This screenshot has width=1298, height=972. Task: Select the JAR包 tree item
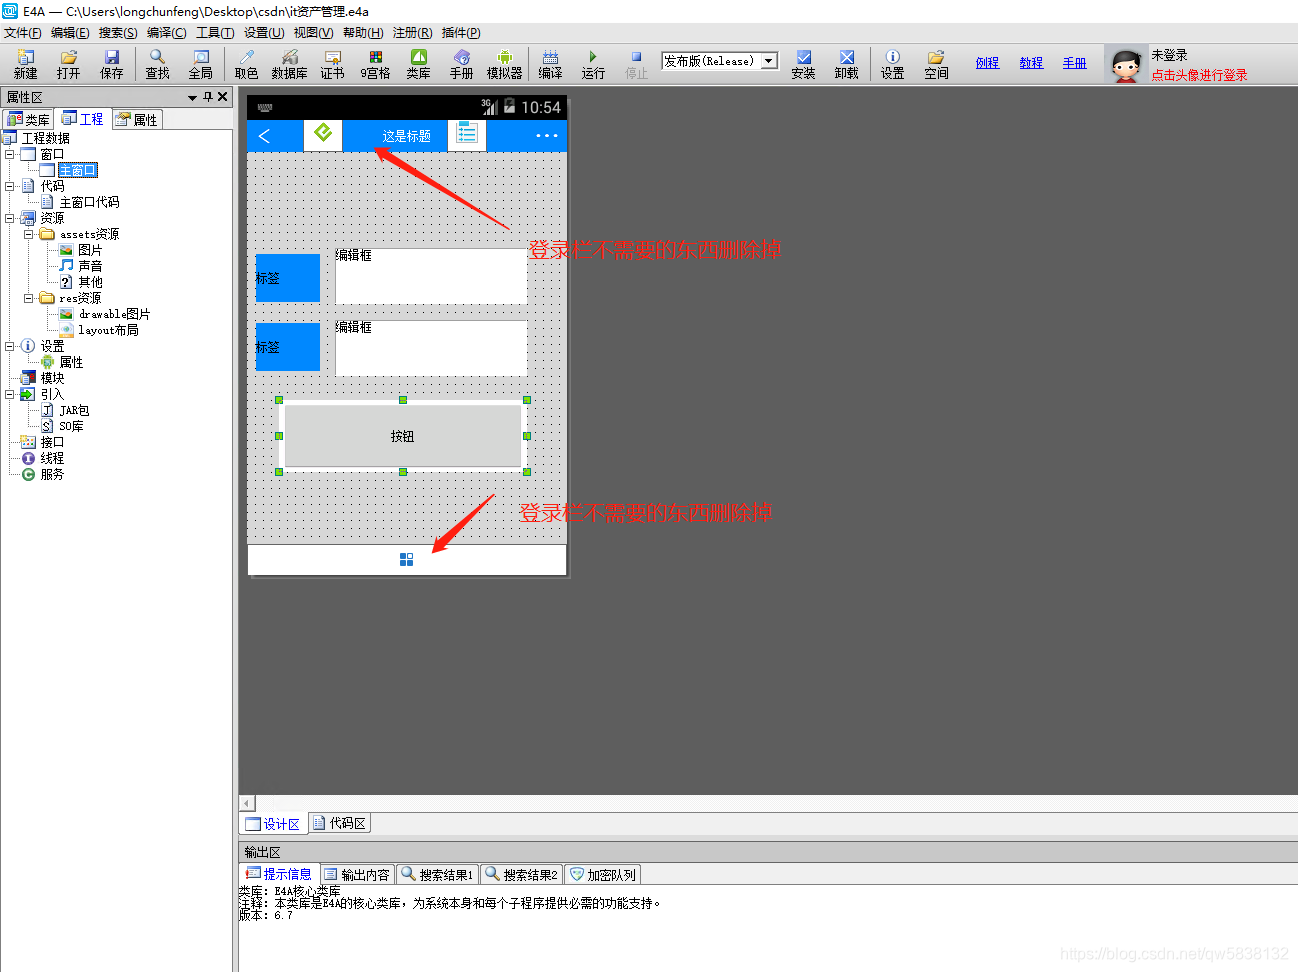coord(74,410)
